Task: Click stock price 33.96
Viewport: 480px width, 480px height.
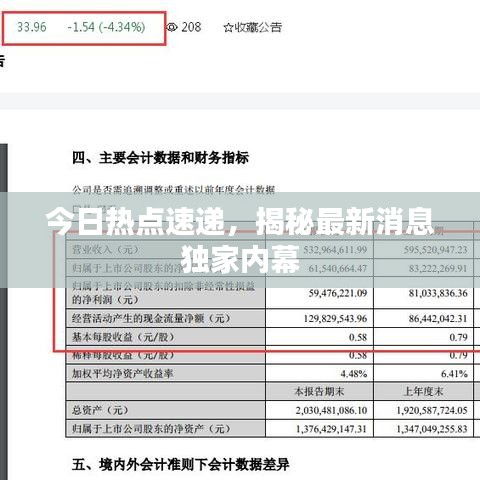Action: pos(32,27)
